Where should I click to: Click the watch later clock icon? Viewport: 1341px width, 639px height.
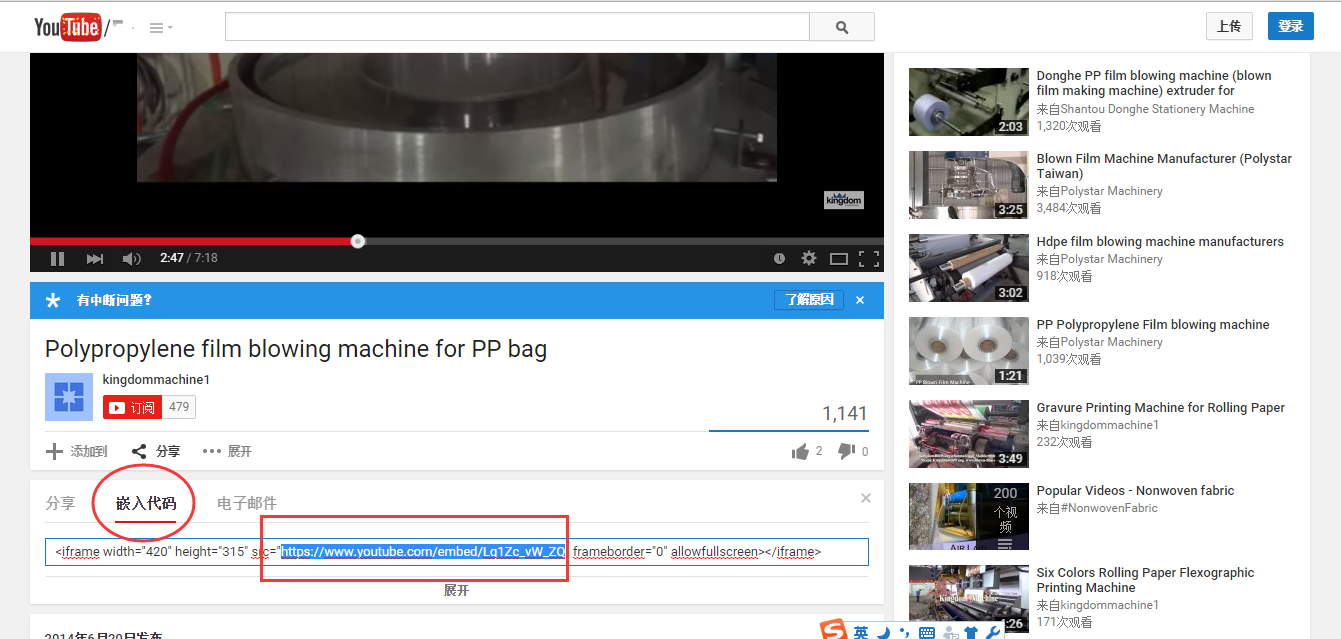[779, 259]
